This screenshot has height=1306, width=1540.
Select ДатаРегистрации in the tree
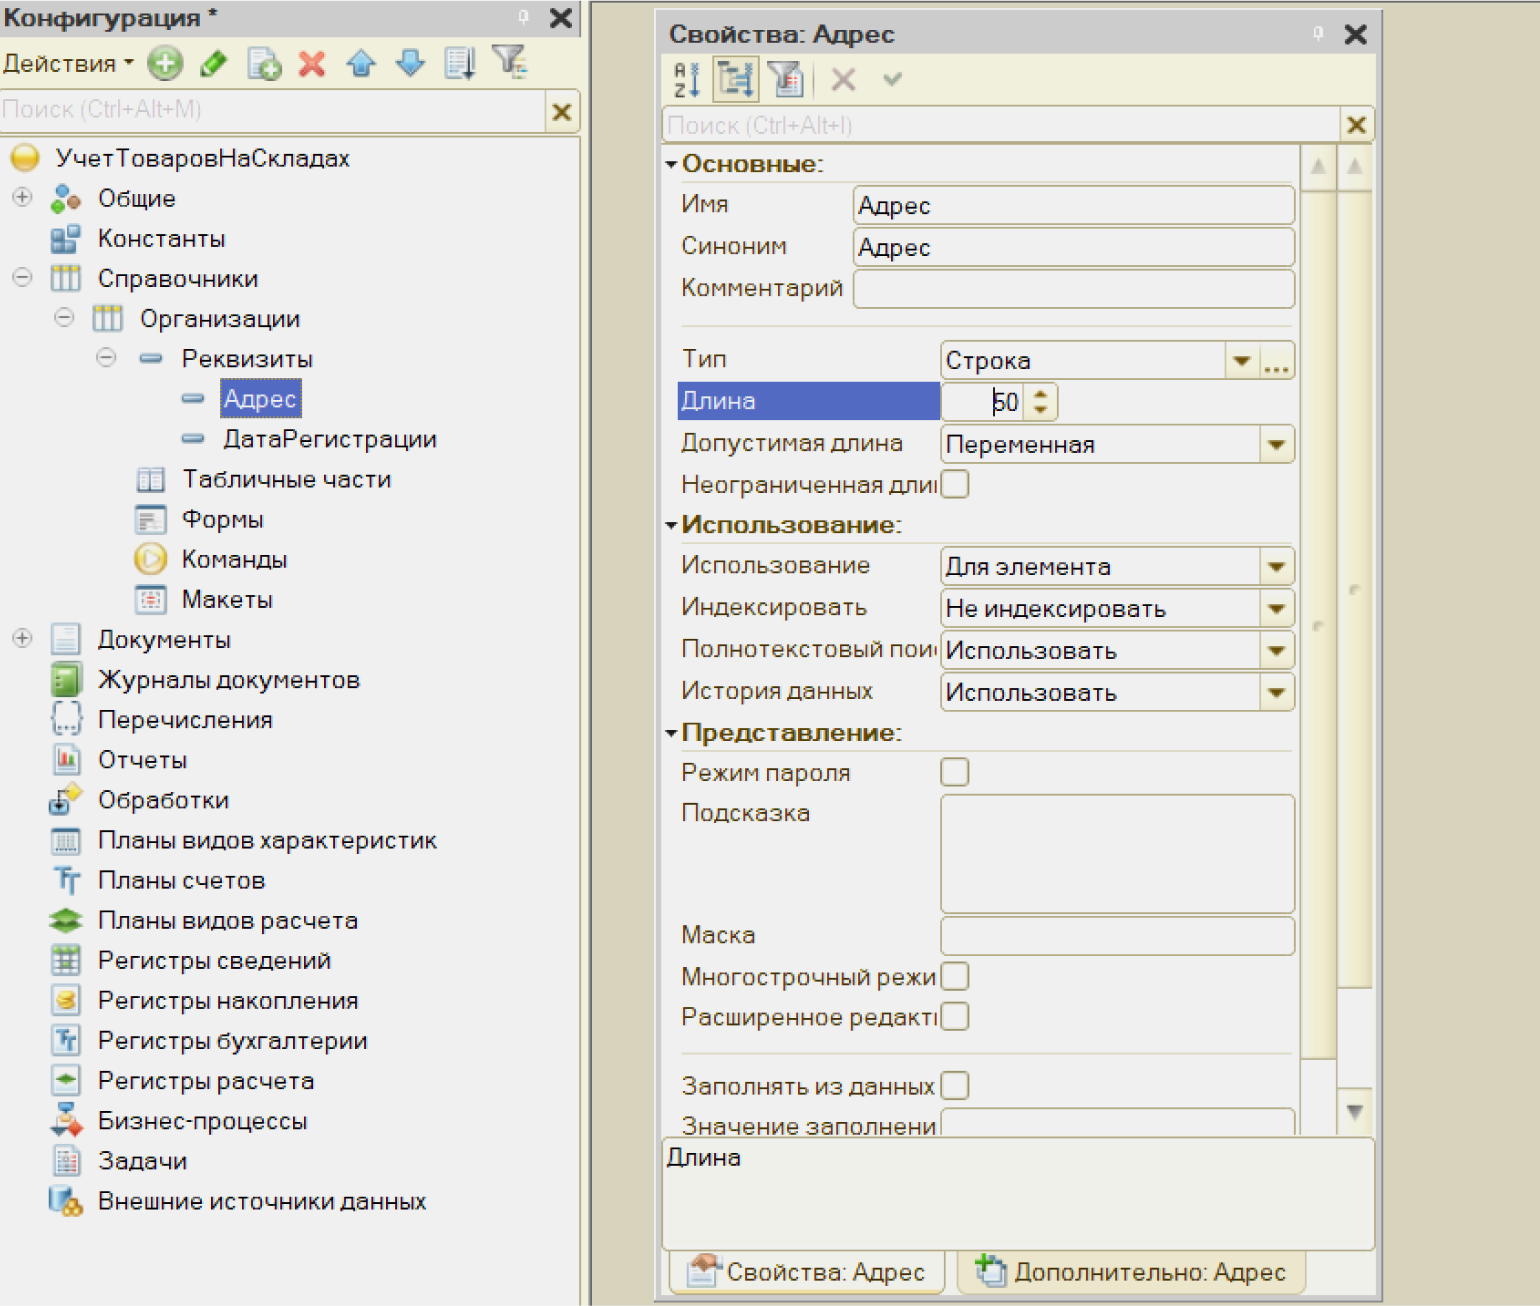[x=329, y=439]
